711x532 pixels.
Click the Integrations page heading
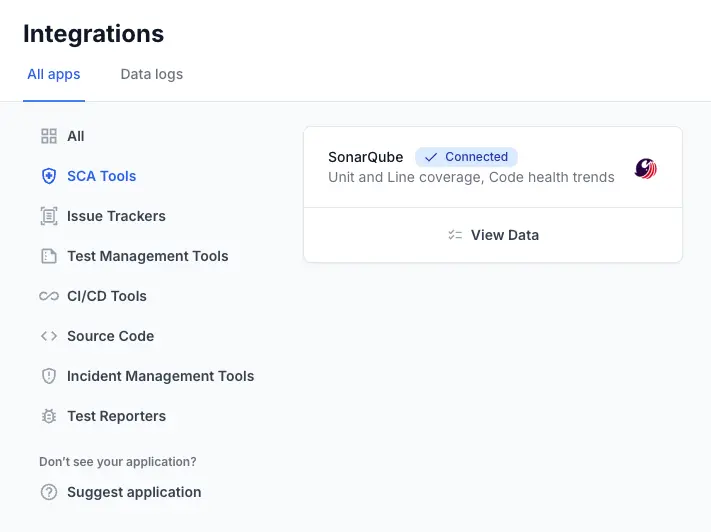(93, 34)
